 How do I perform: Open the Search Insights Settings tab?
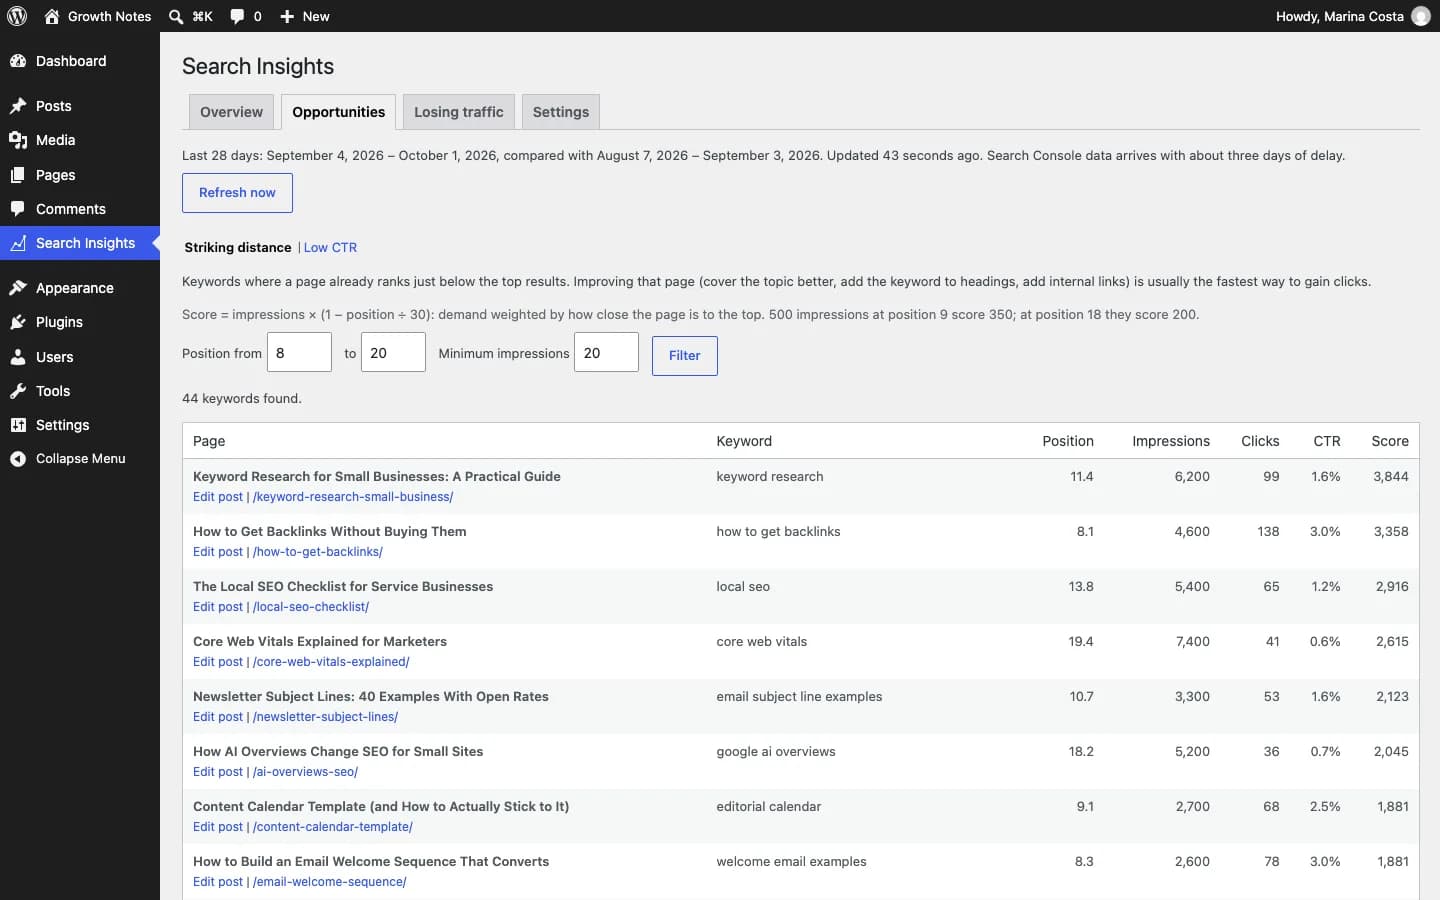(x=561, y=112)
